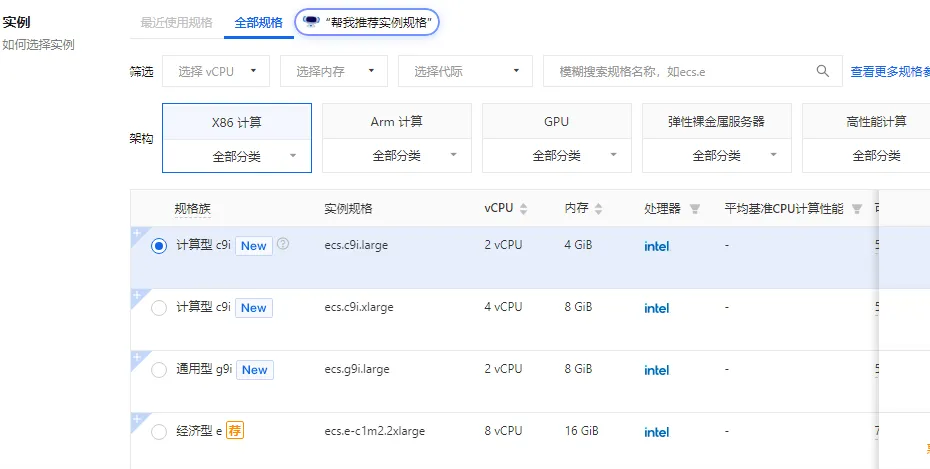Open 查看更多规格 link
The height and width of the screenshot is (469, 930).
tap(890, 72)
